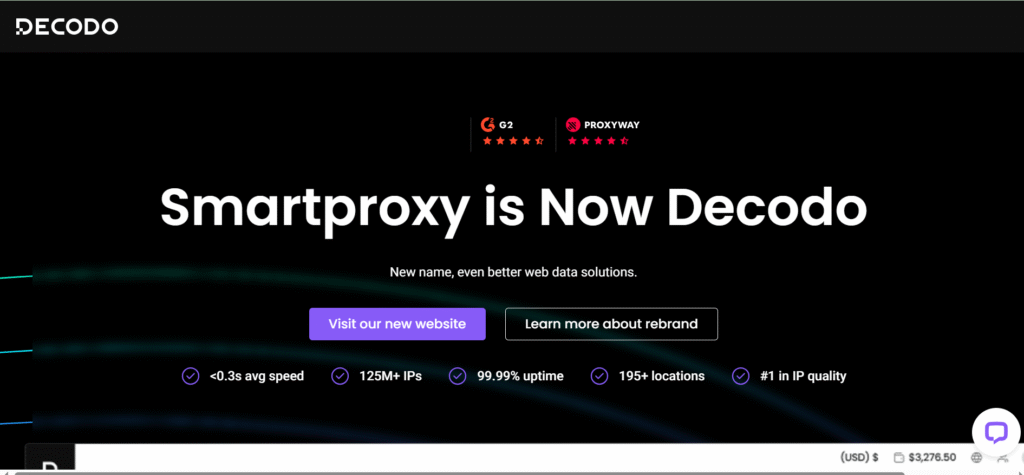Click Learn more about rebrand button
1024x475 pixels.
[611, 324]
